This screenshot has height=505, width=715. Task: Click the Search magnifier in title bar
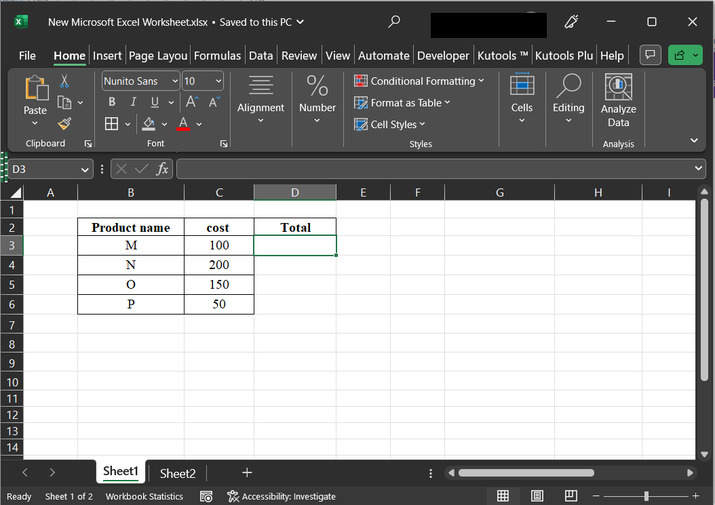tap(394, 21)
